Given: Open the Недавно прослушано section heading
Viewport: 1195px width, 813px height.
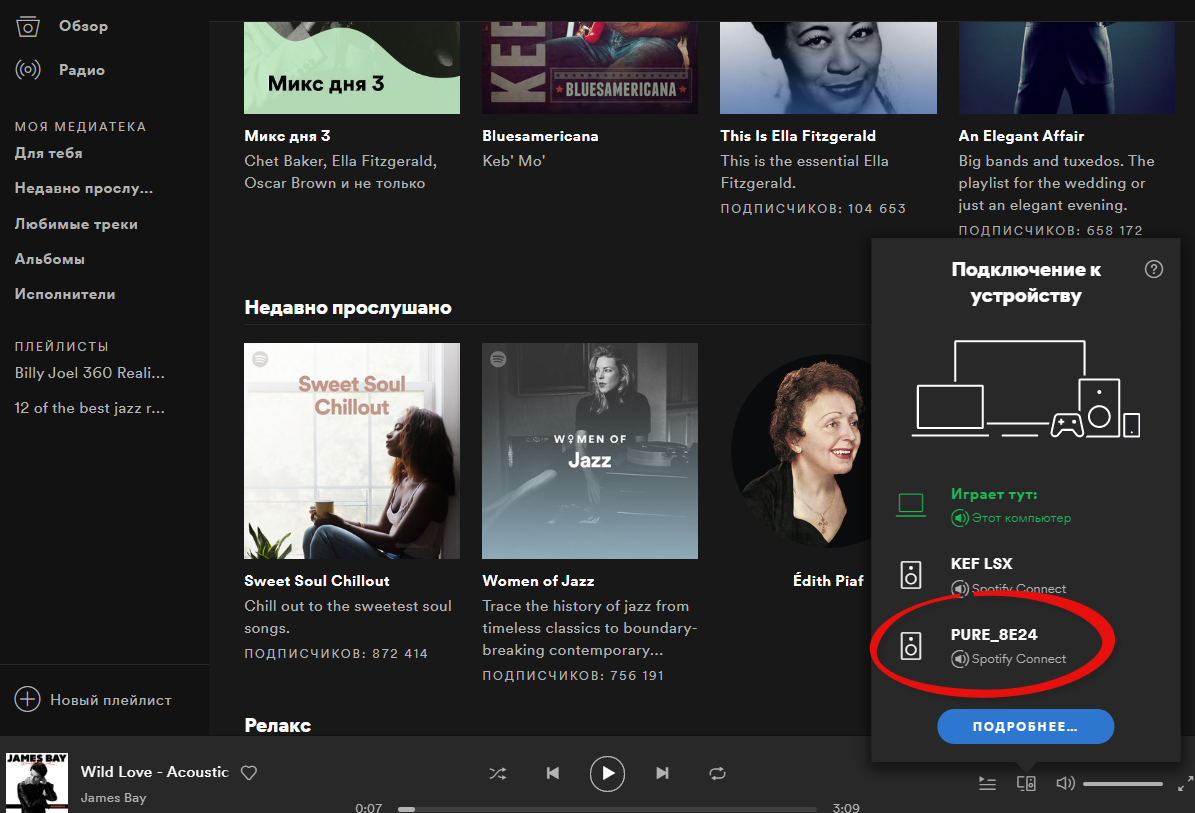Looking at the screenshot, I should pos(348,307).
